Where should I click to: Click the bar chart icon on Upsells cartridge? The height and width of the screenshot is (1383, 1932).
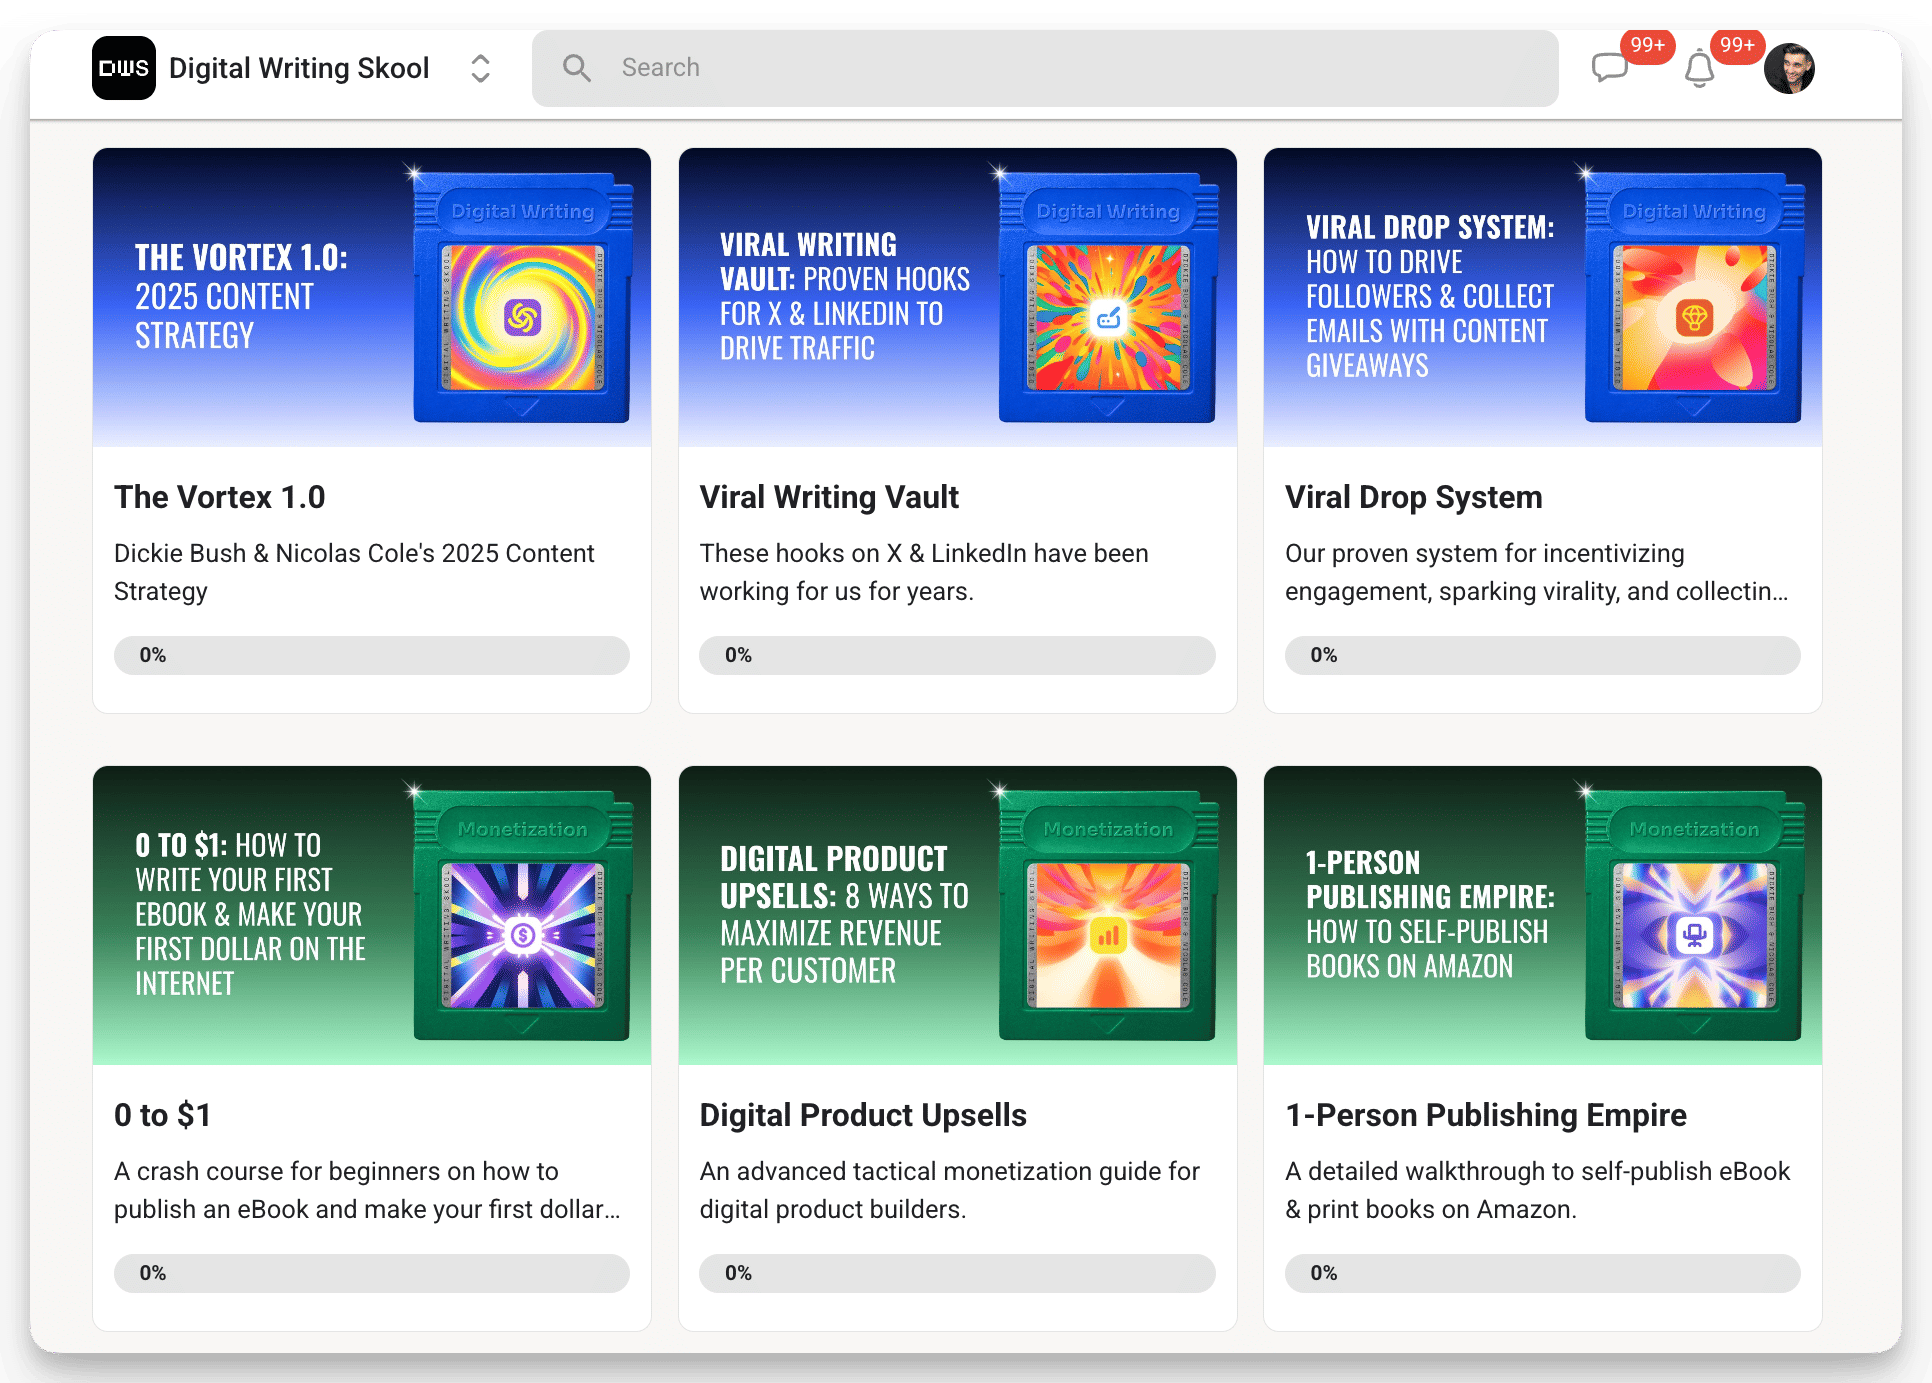pyautogui.click(x=1108, y=936)
